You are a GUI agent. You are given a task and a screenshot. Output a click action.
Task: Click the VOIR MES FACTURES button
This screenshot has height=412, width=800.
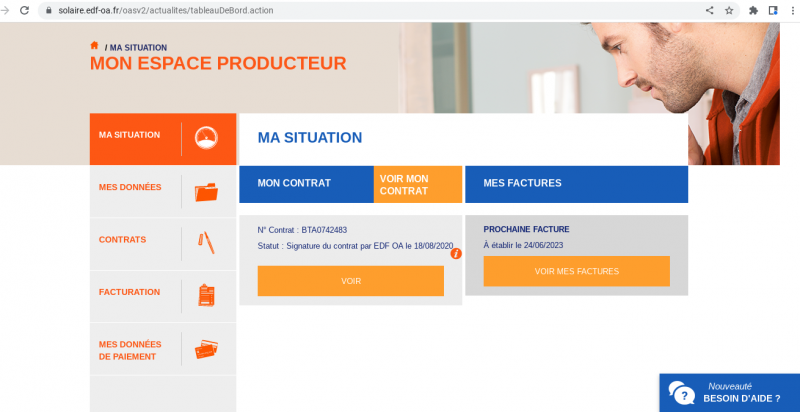(576, 271)
